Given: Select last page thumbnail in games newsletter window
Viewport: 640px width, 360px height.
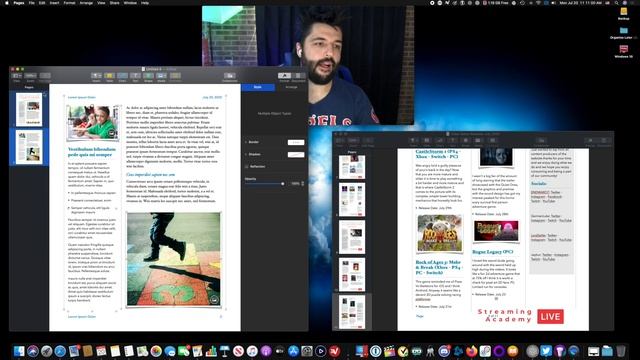Looking at the screenshot, I should (x=352, y=312).
